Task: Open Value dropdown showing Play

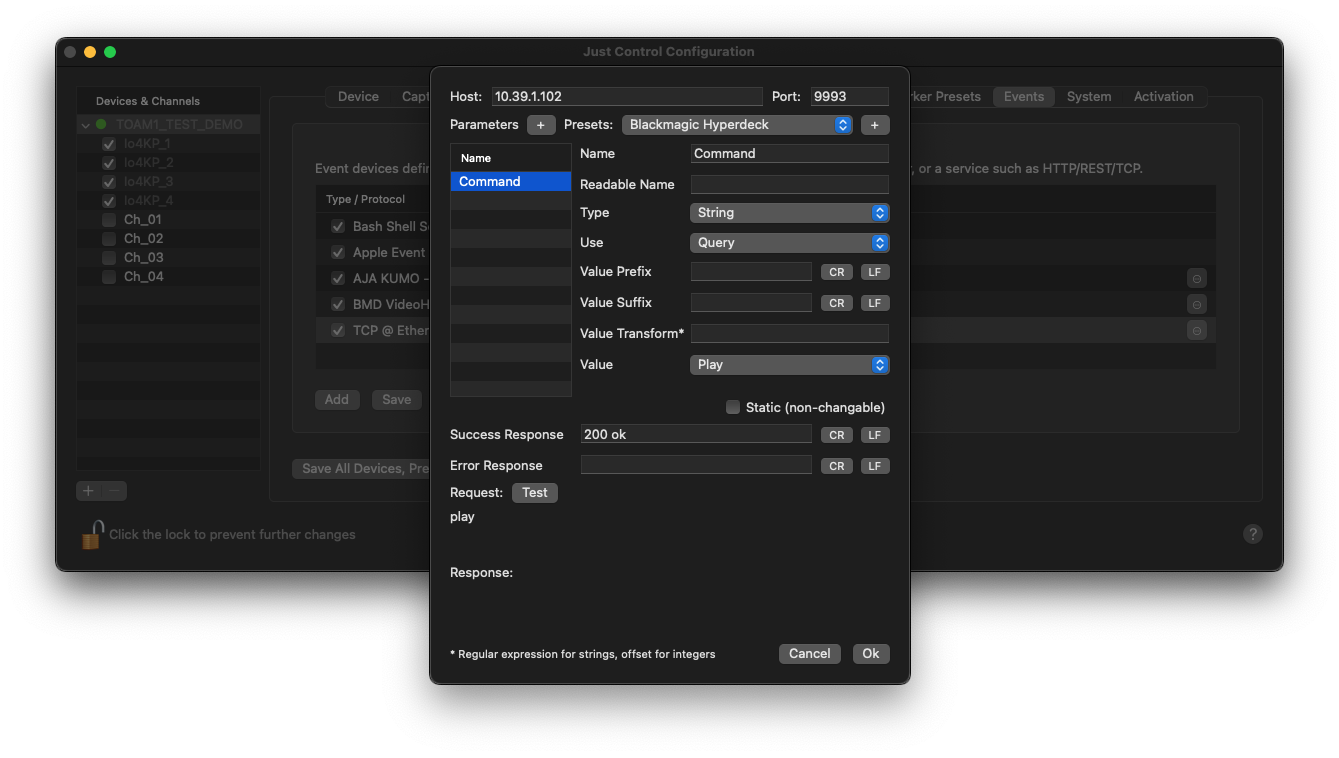Action: [789, 365]
